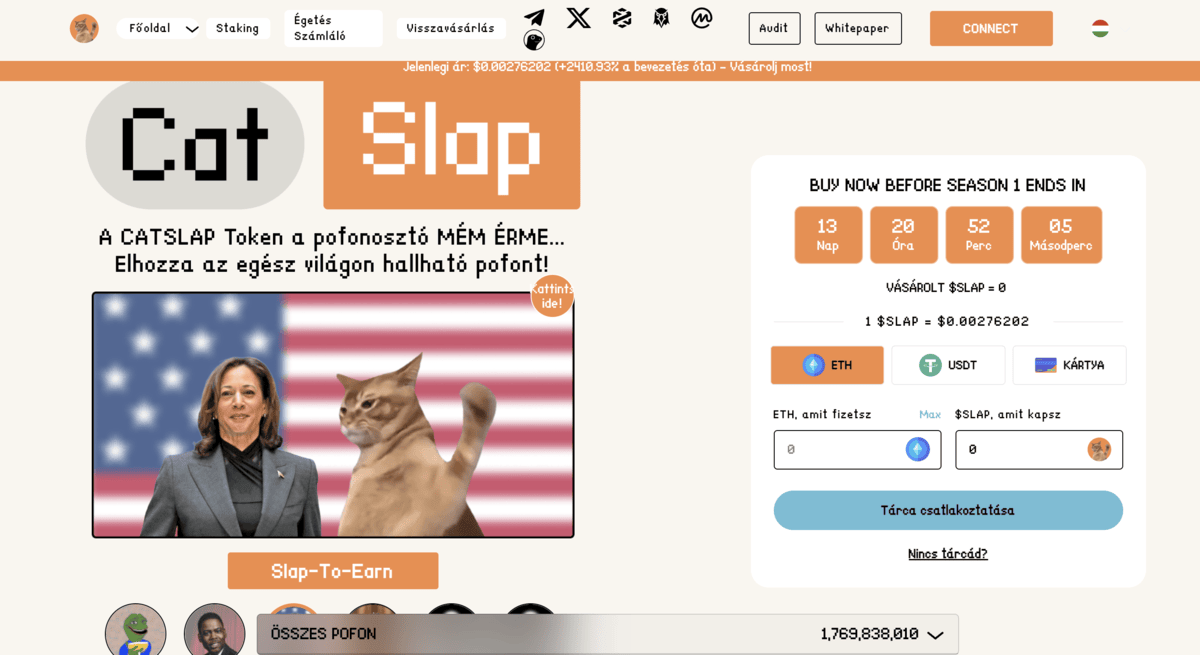Click the Cat Slap logo in header
Screen dimensions: 1200x655
[x=84, y=28]
